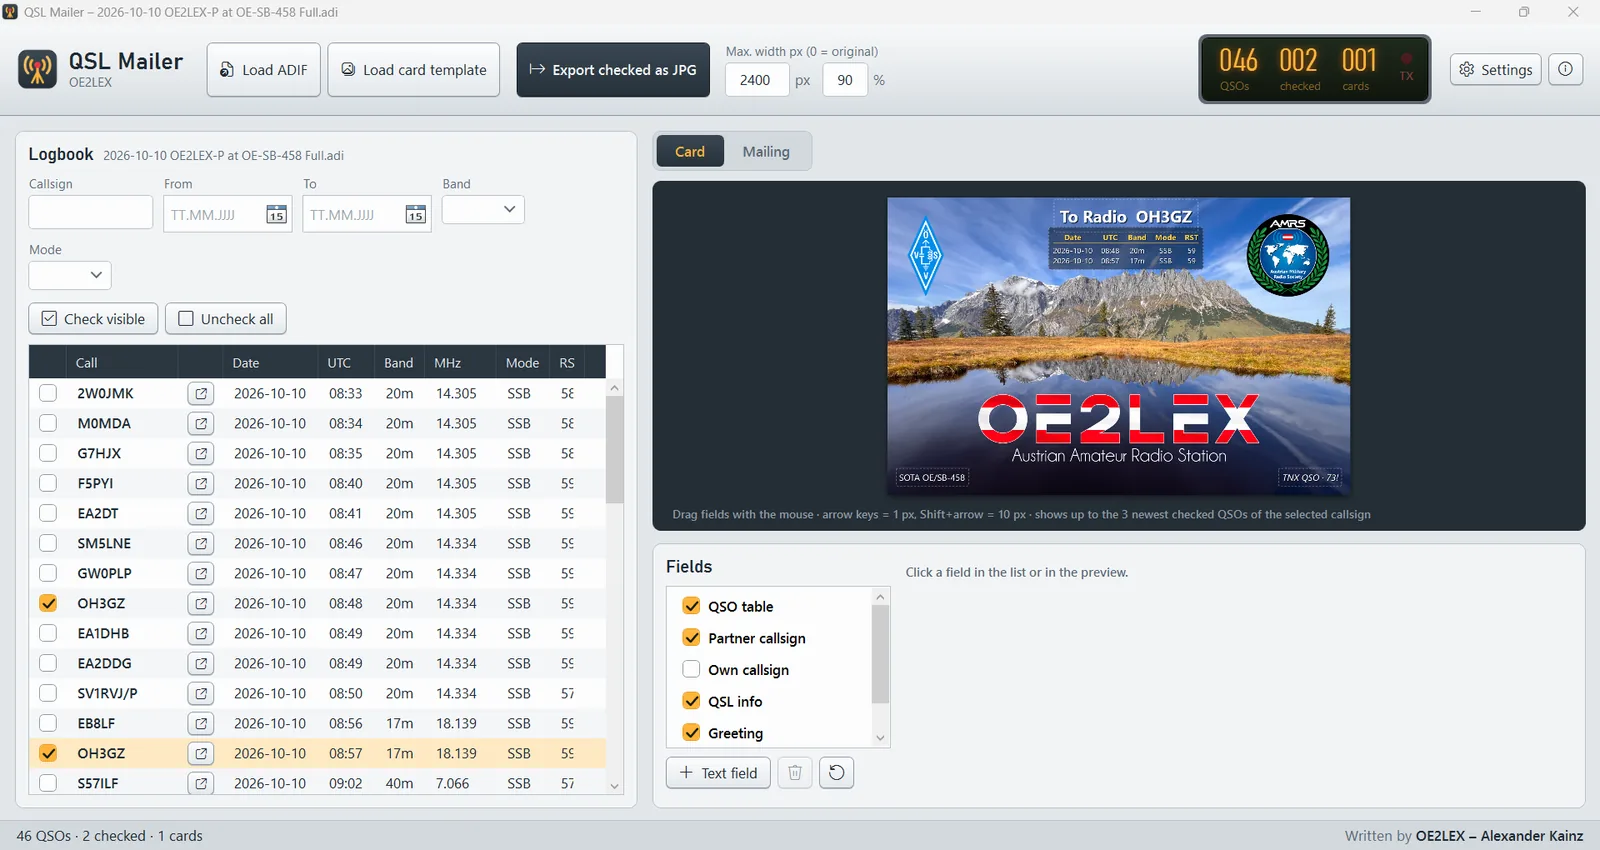Open external link icon for F5PYI row
Image resolution: width=1600 pixels, height=850 pixels.
tap(201, 484)
